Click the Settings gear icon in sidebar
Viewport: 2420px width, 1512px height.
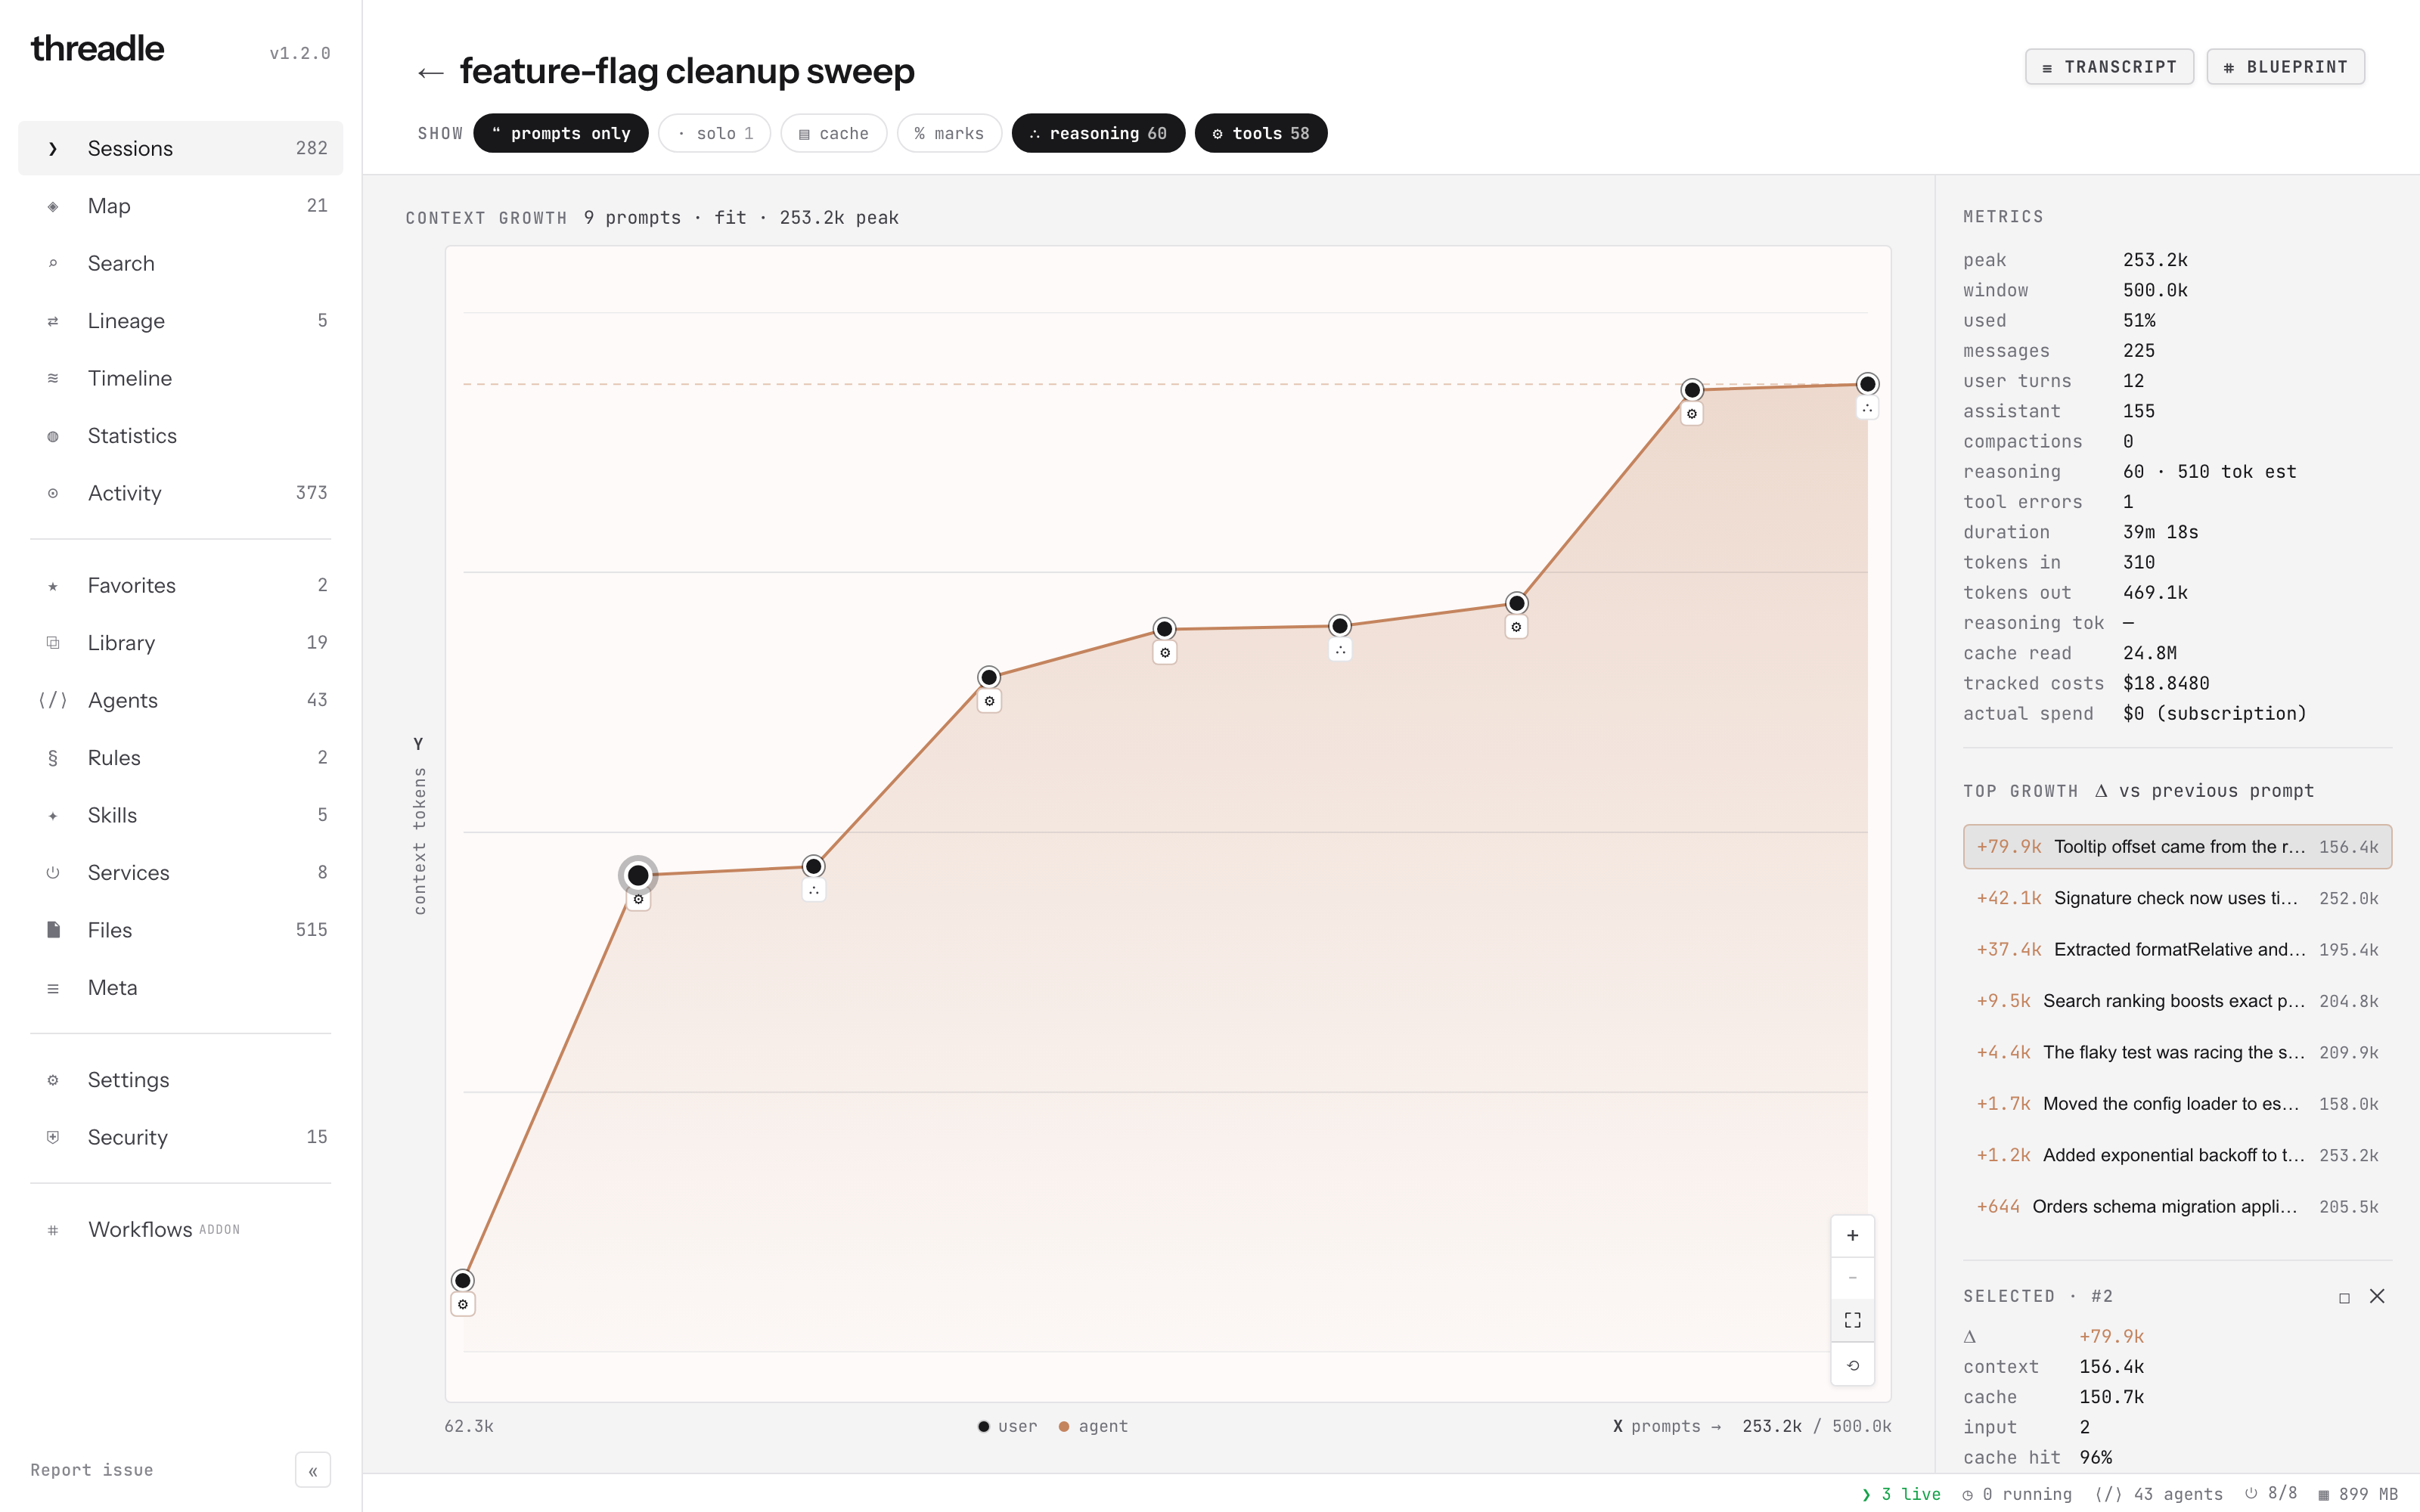pyautogui.click(x=53, y=1080)
